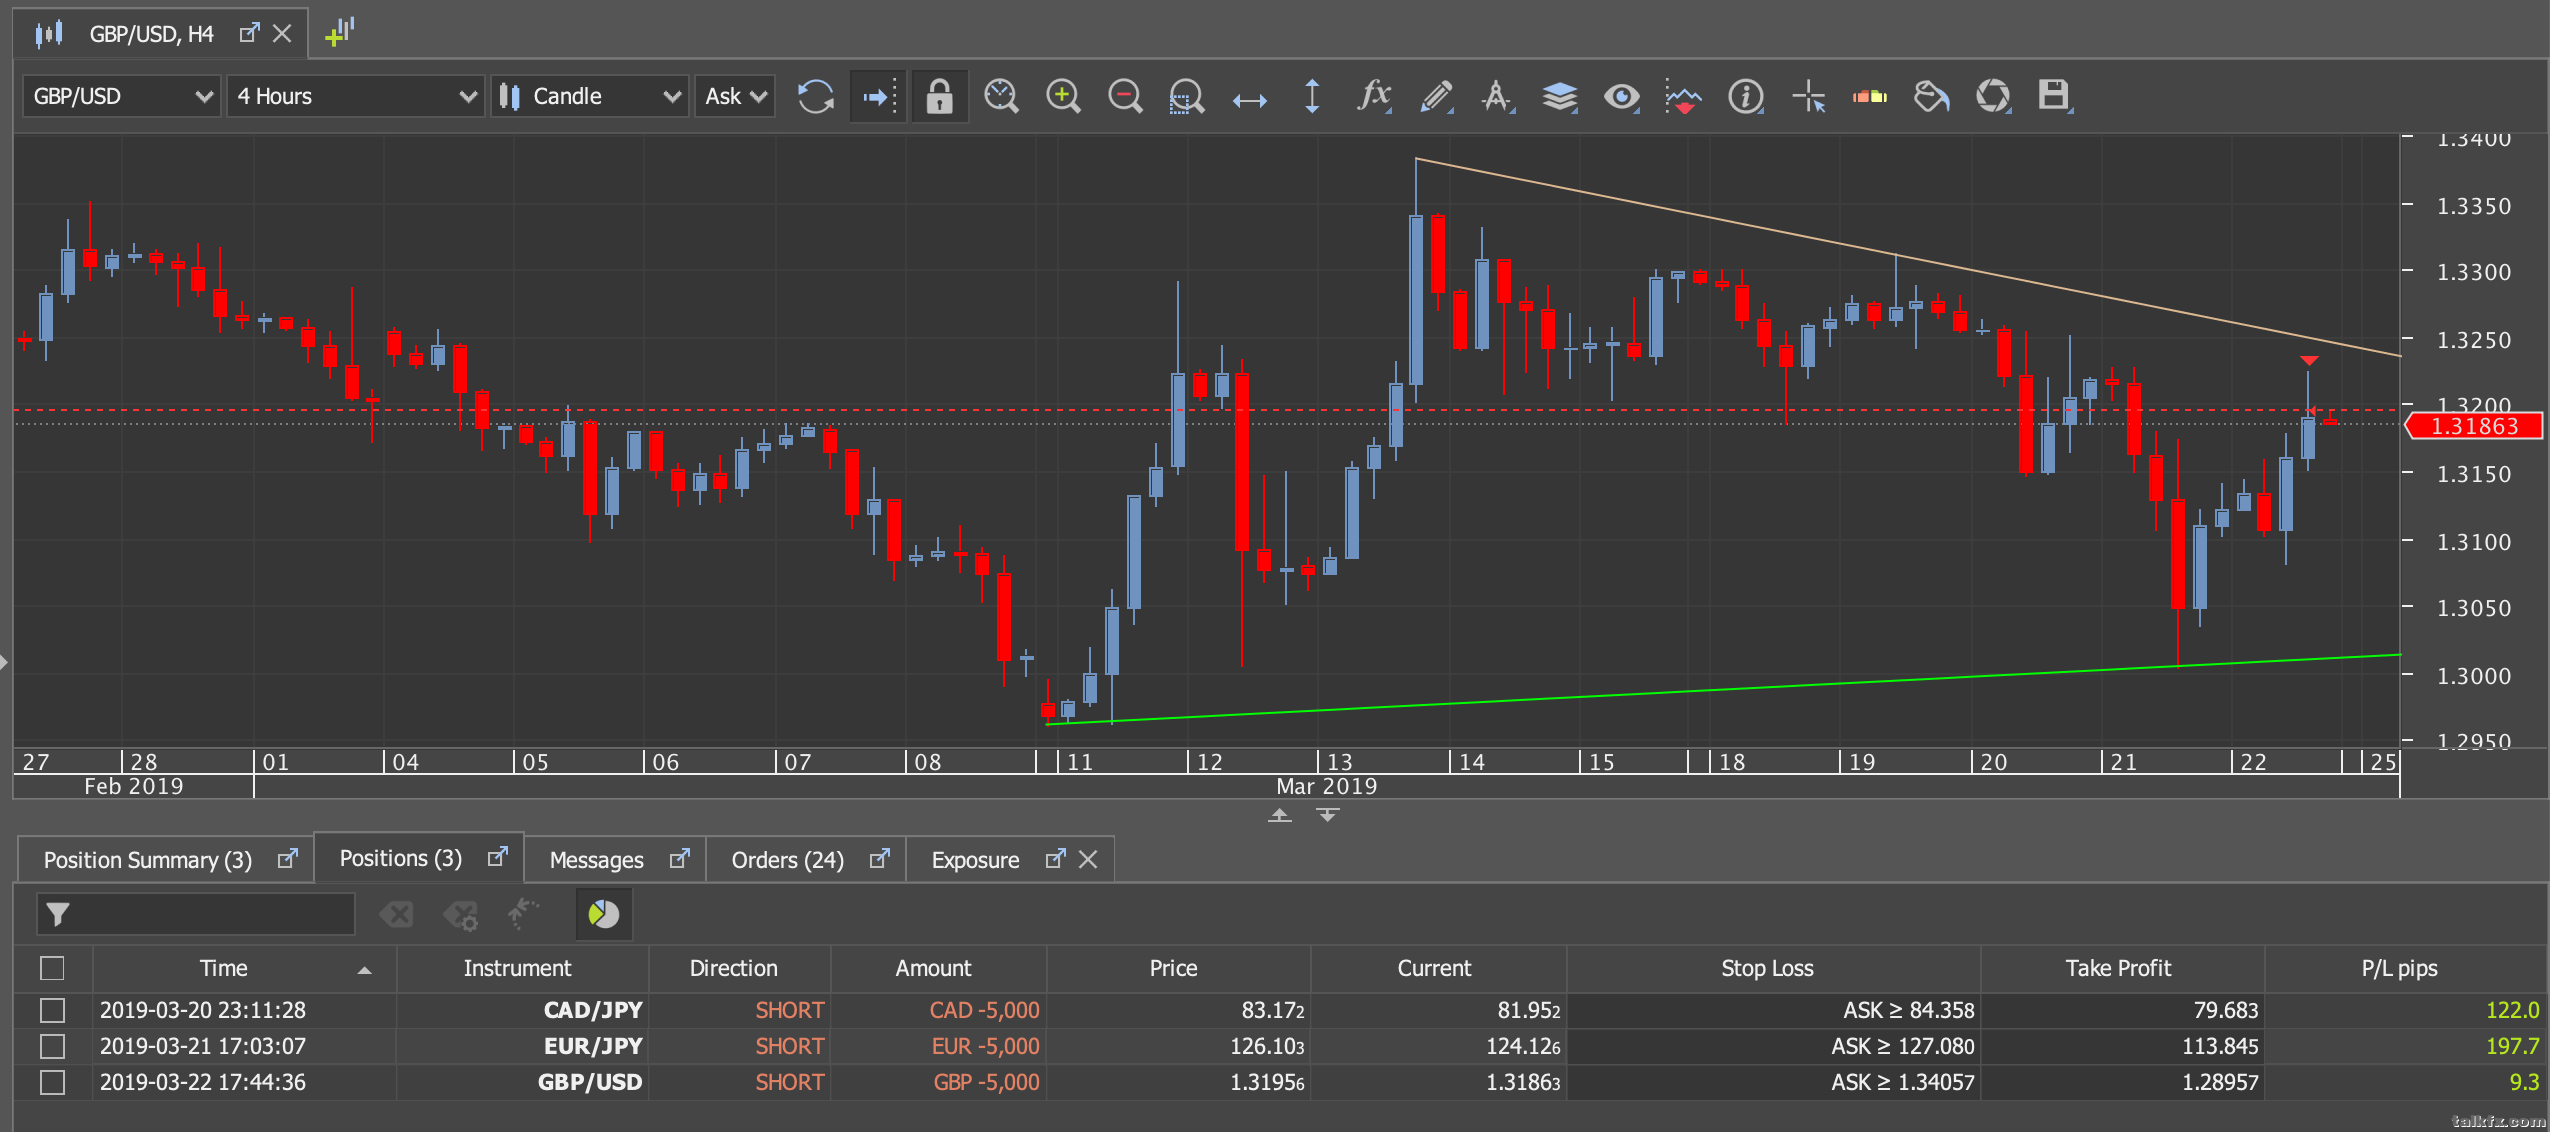Click the colored heatmap bar icon
This screenshot has width=2550, height=1132.
(1869, 97)
